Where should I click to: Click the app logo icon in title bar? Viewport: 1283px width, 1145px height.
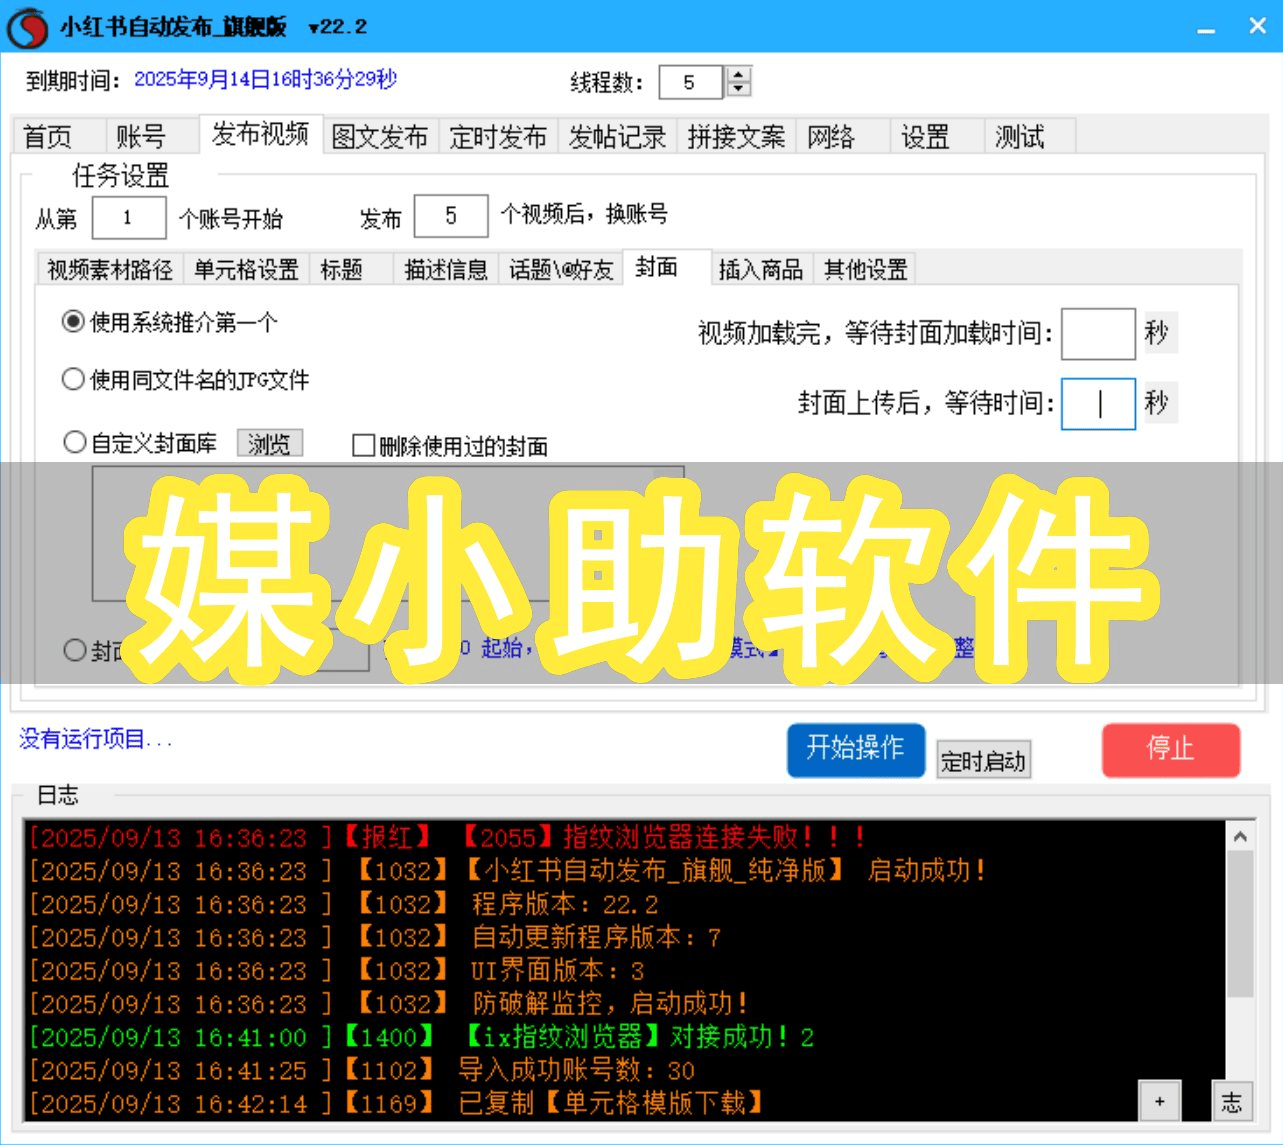tap(27, 27)
